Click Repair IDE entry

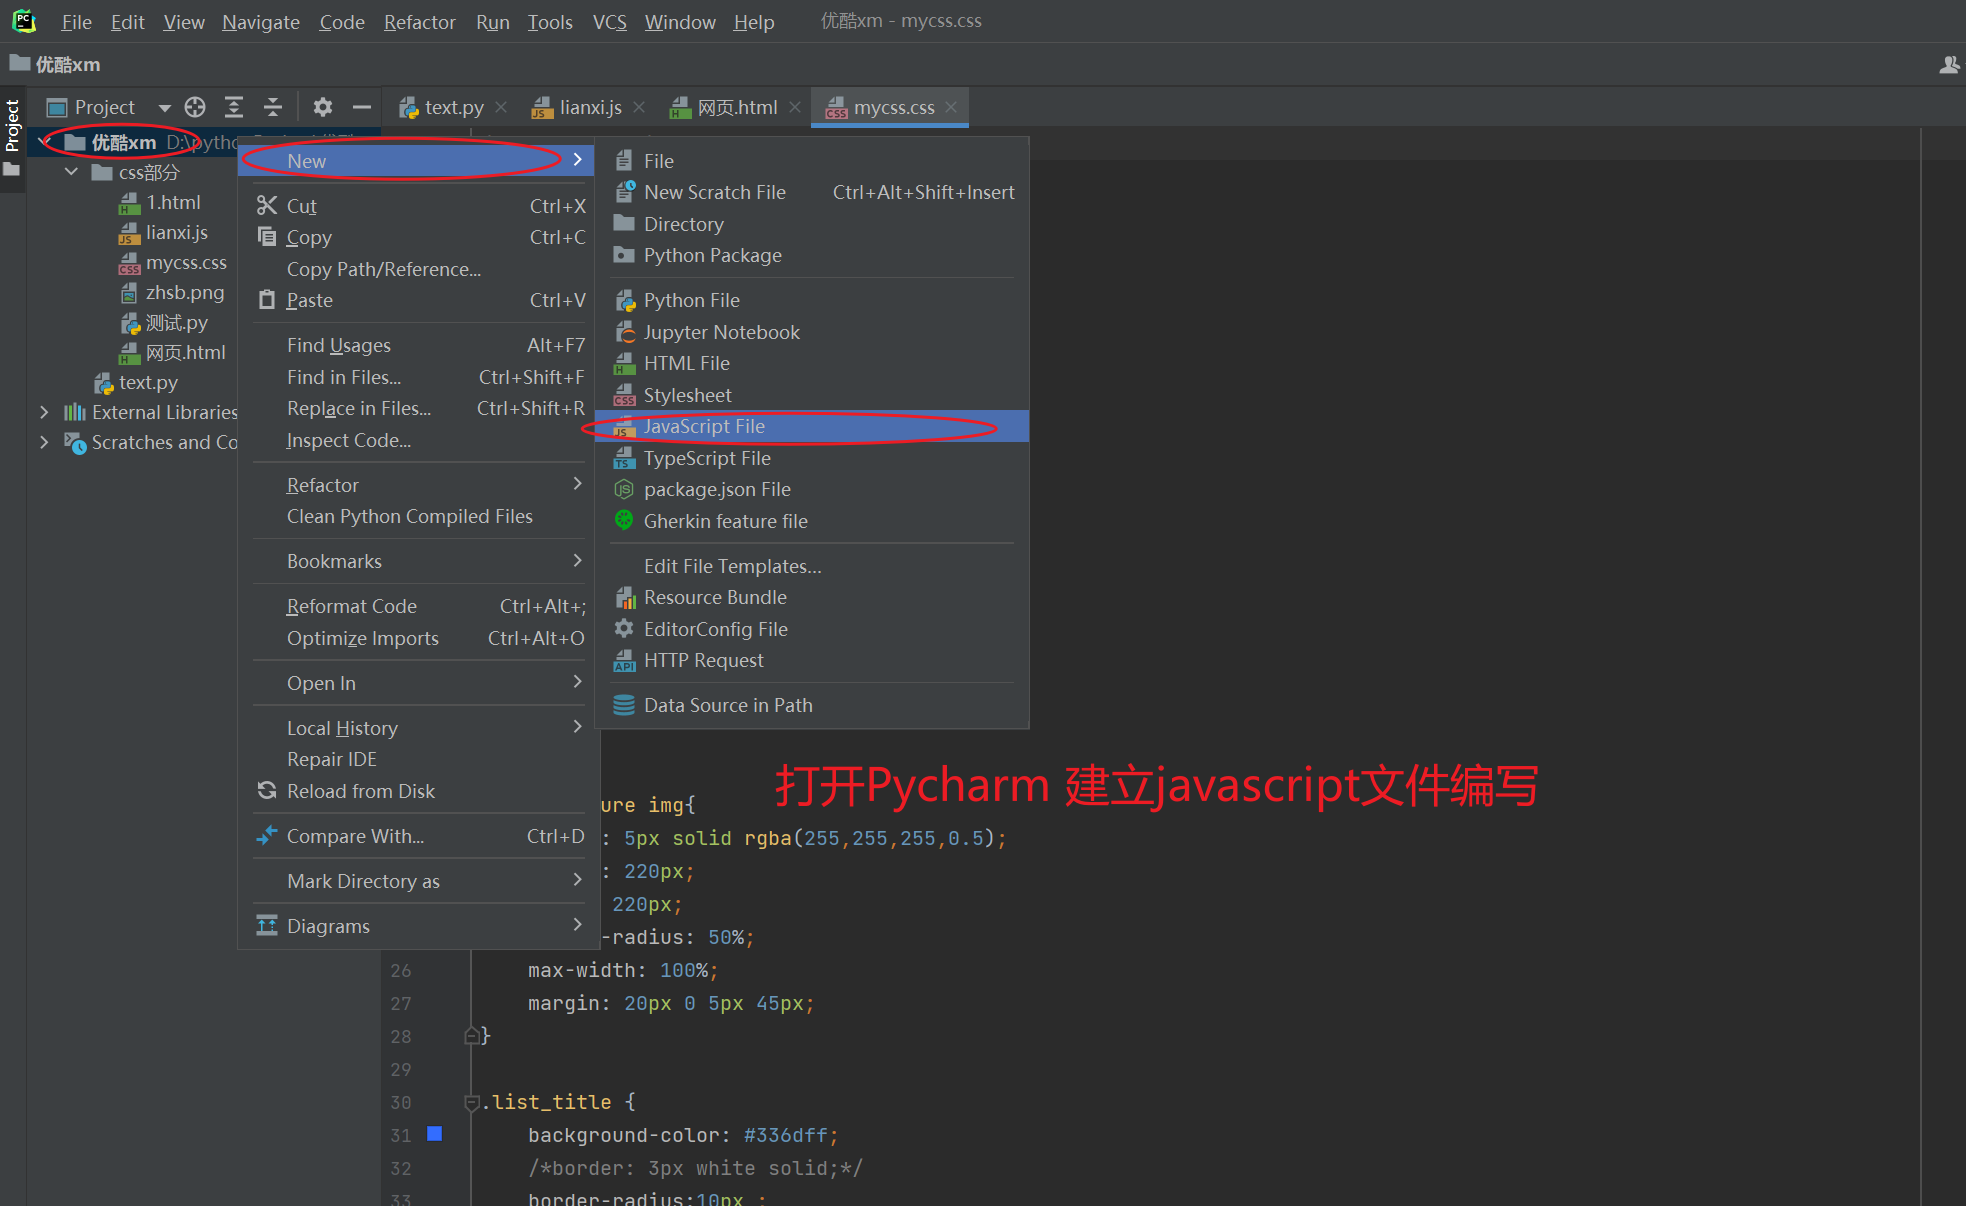(418, 759)
